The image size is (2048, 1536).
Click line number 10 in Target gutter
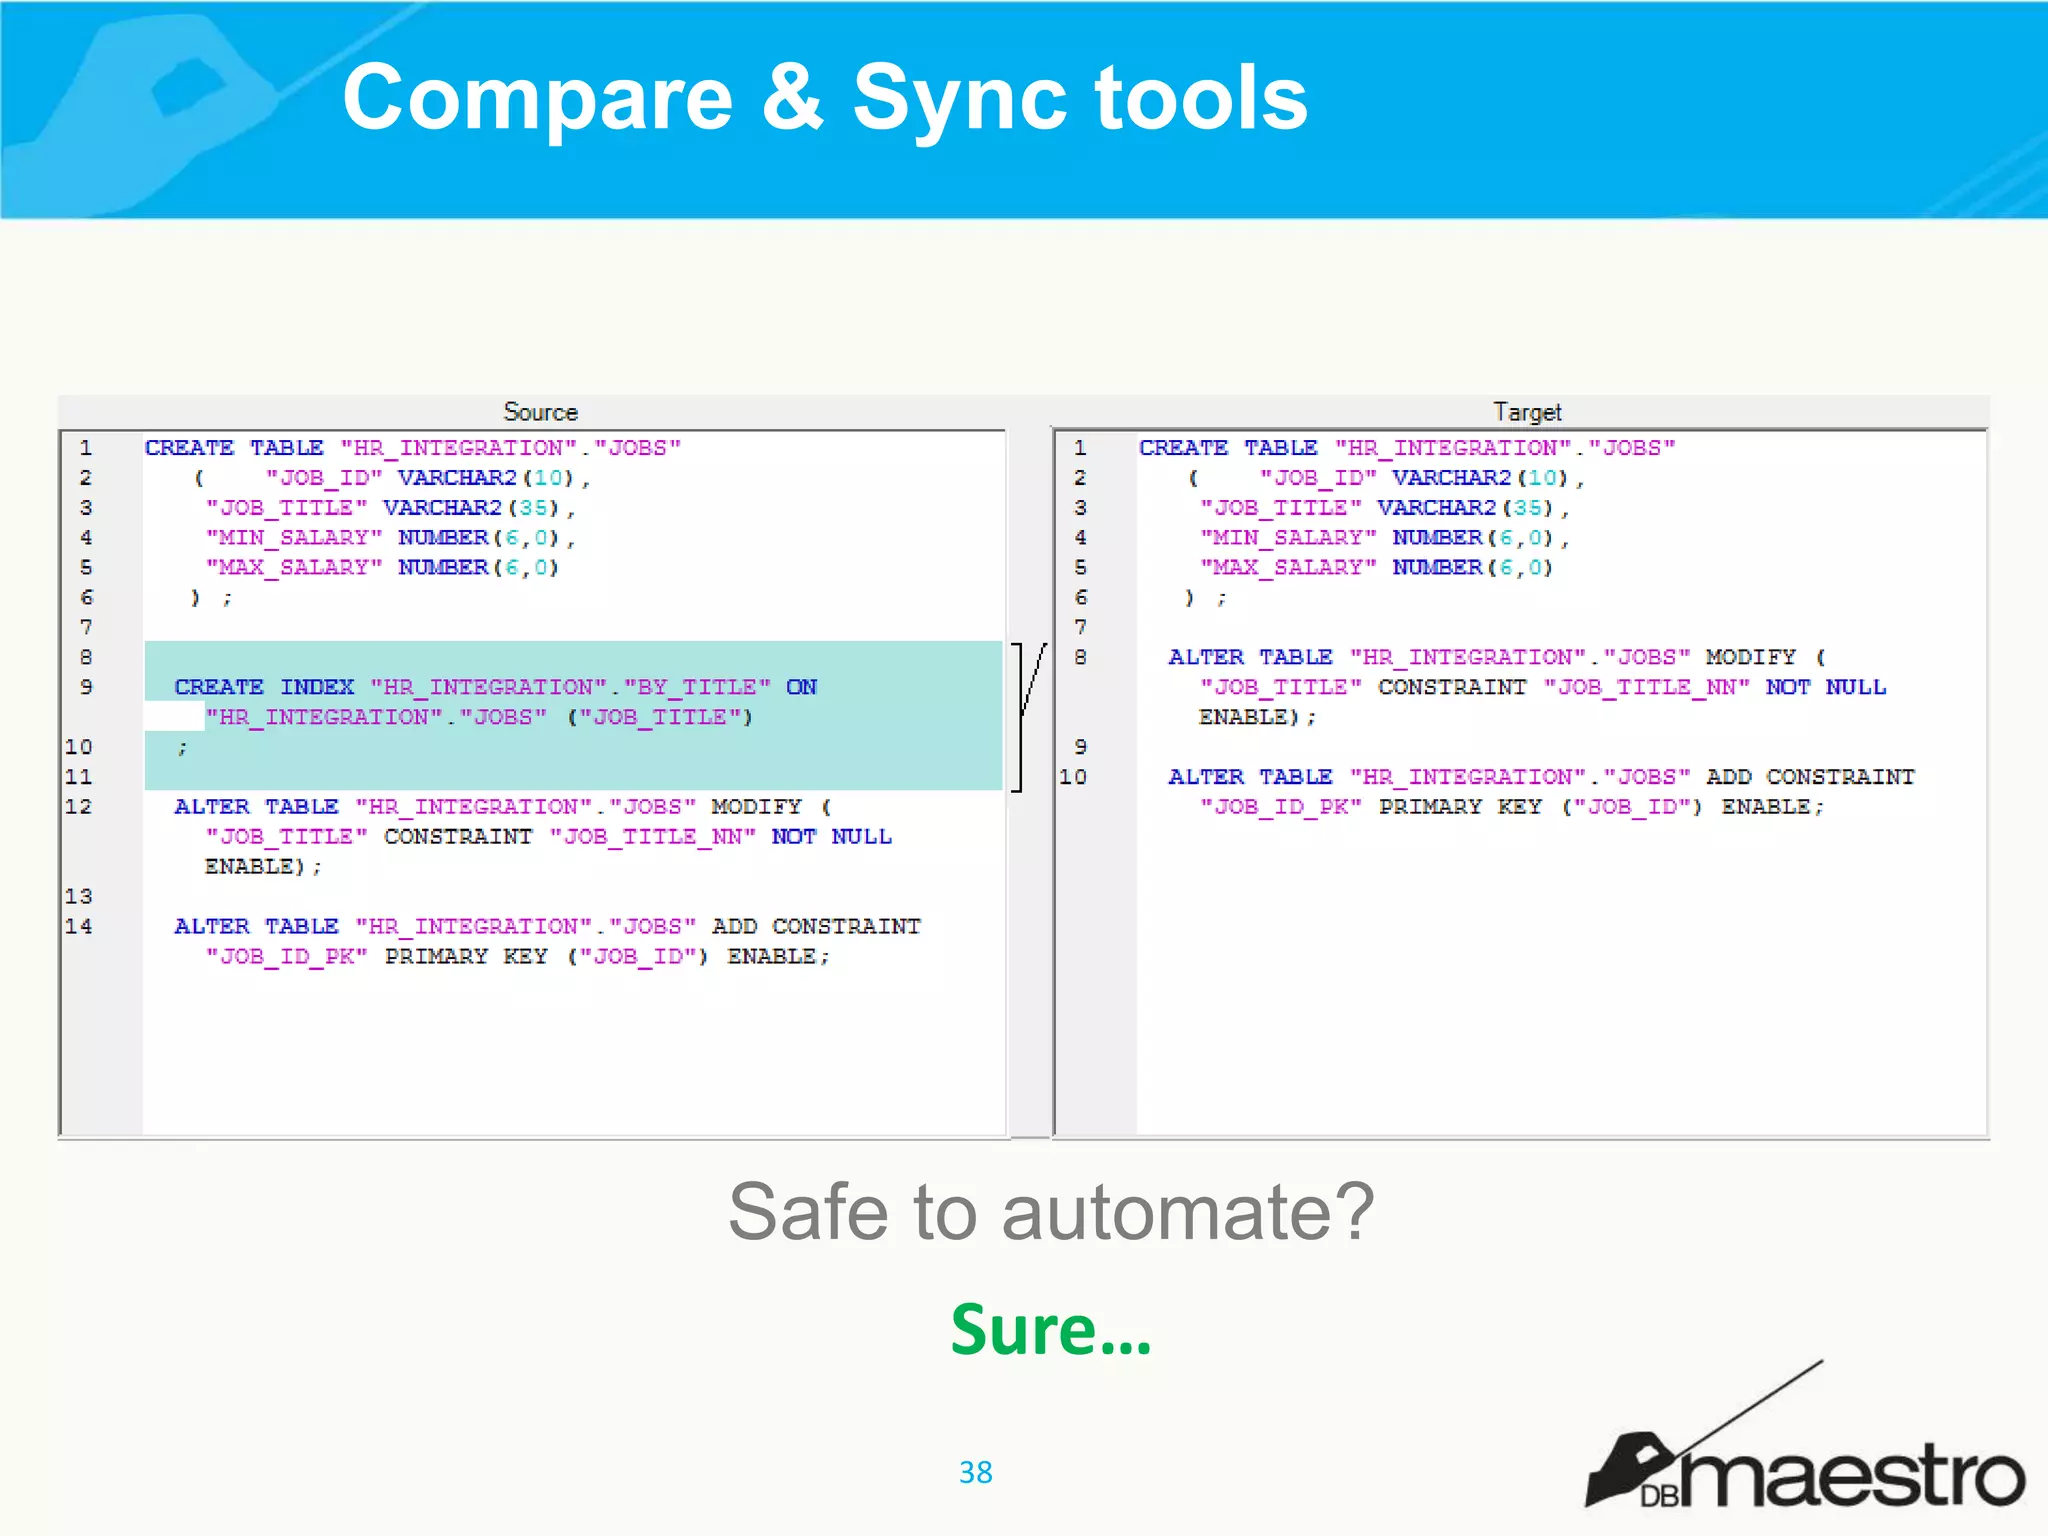click(1073, 777)
